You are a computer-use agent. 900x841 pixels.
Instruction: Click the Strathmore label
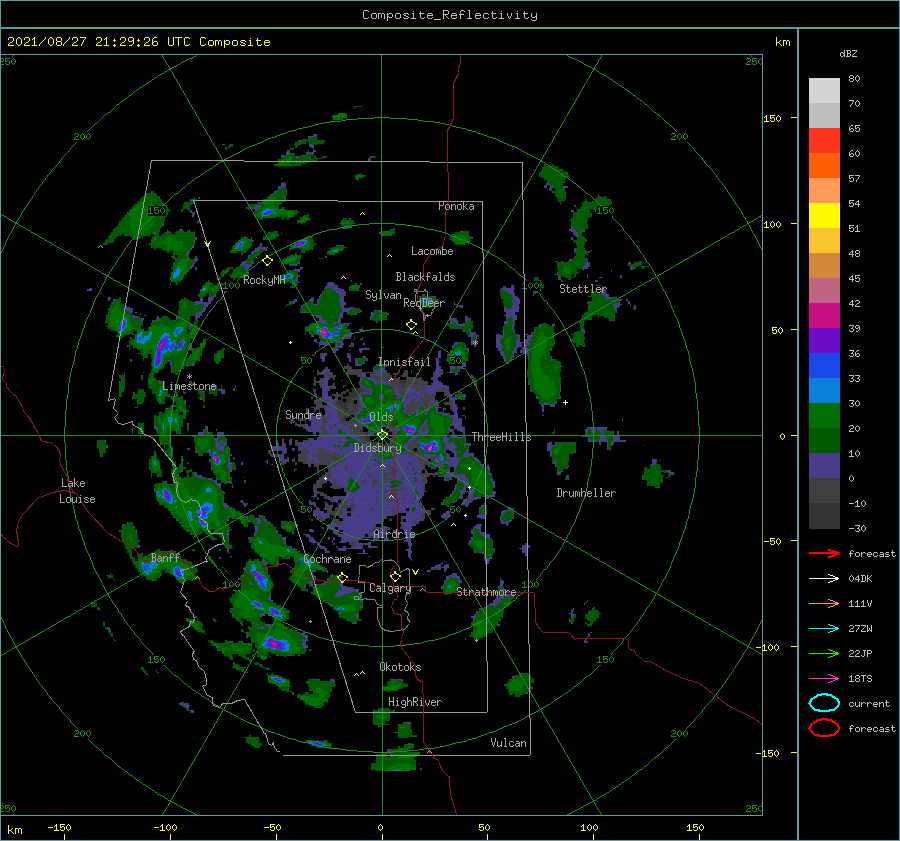tap(486, 592)
